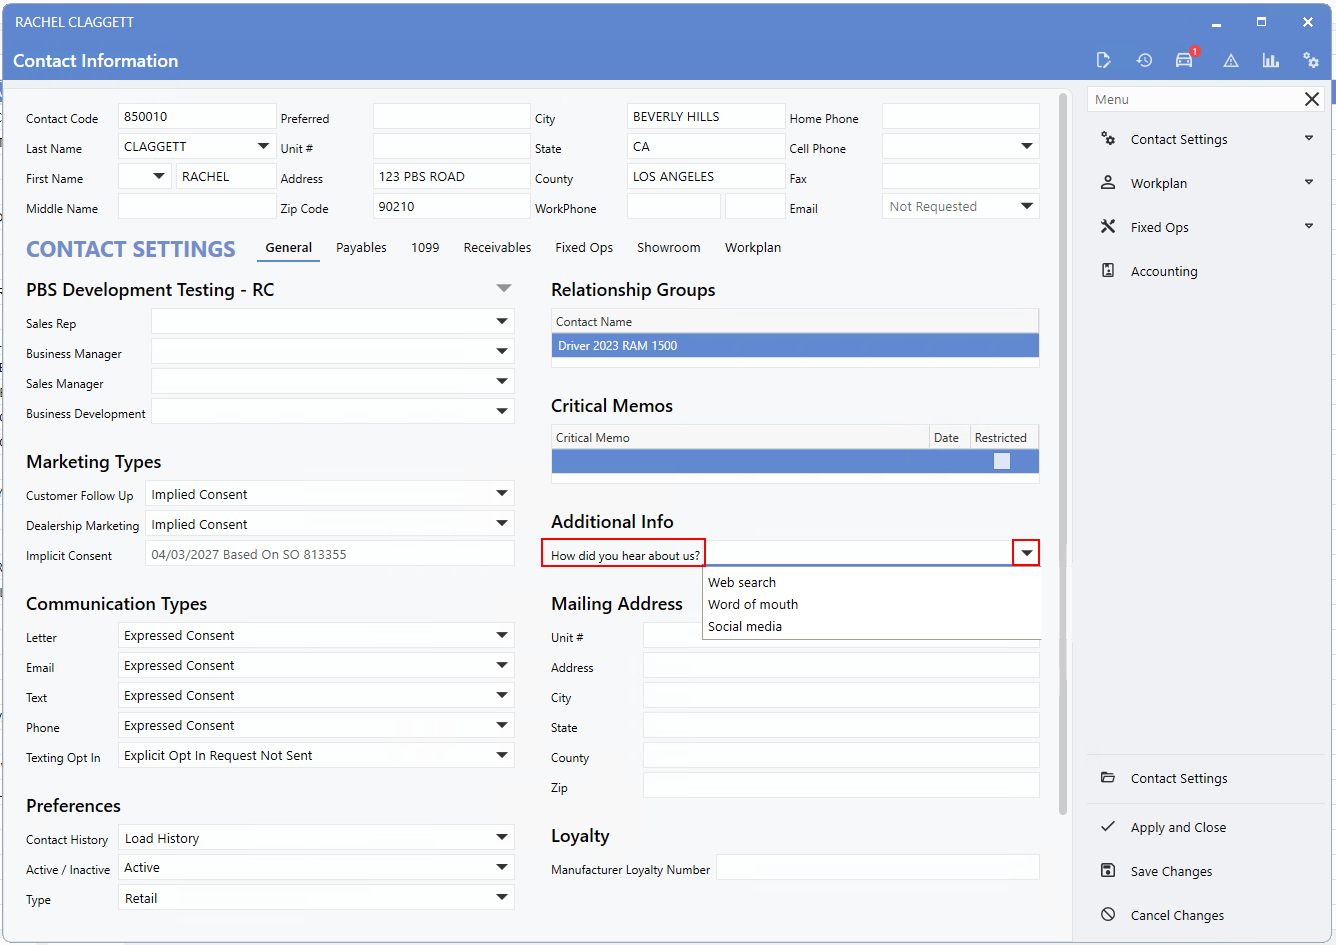Switch to the Fixed Ops tab
The height and width of the screenshot is (945, 1336).
[584, 247]
